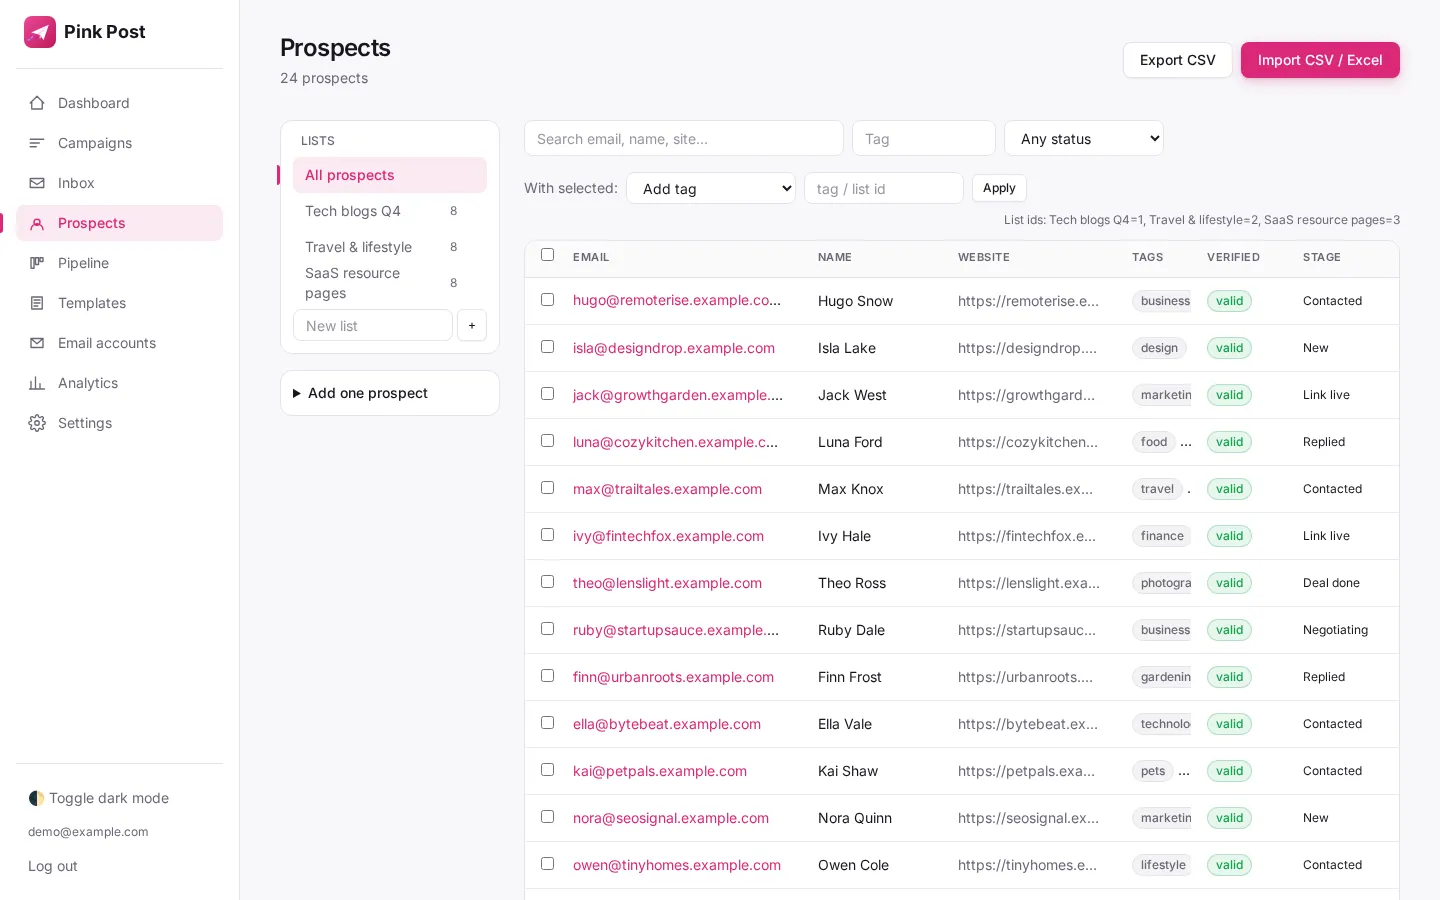Navigate to Analytics

coord(119,383)
